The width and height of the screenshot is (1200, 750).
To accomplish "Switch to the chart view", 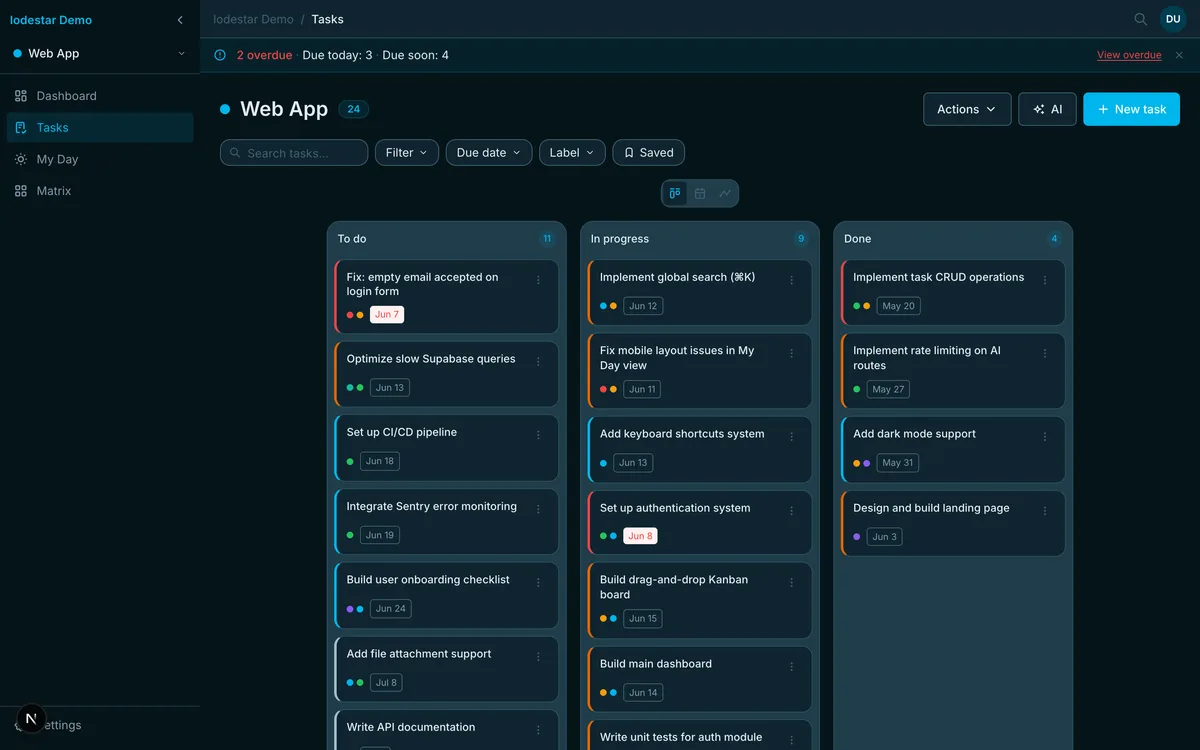I will click(x=725, y=193).
